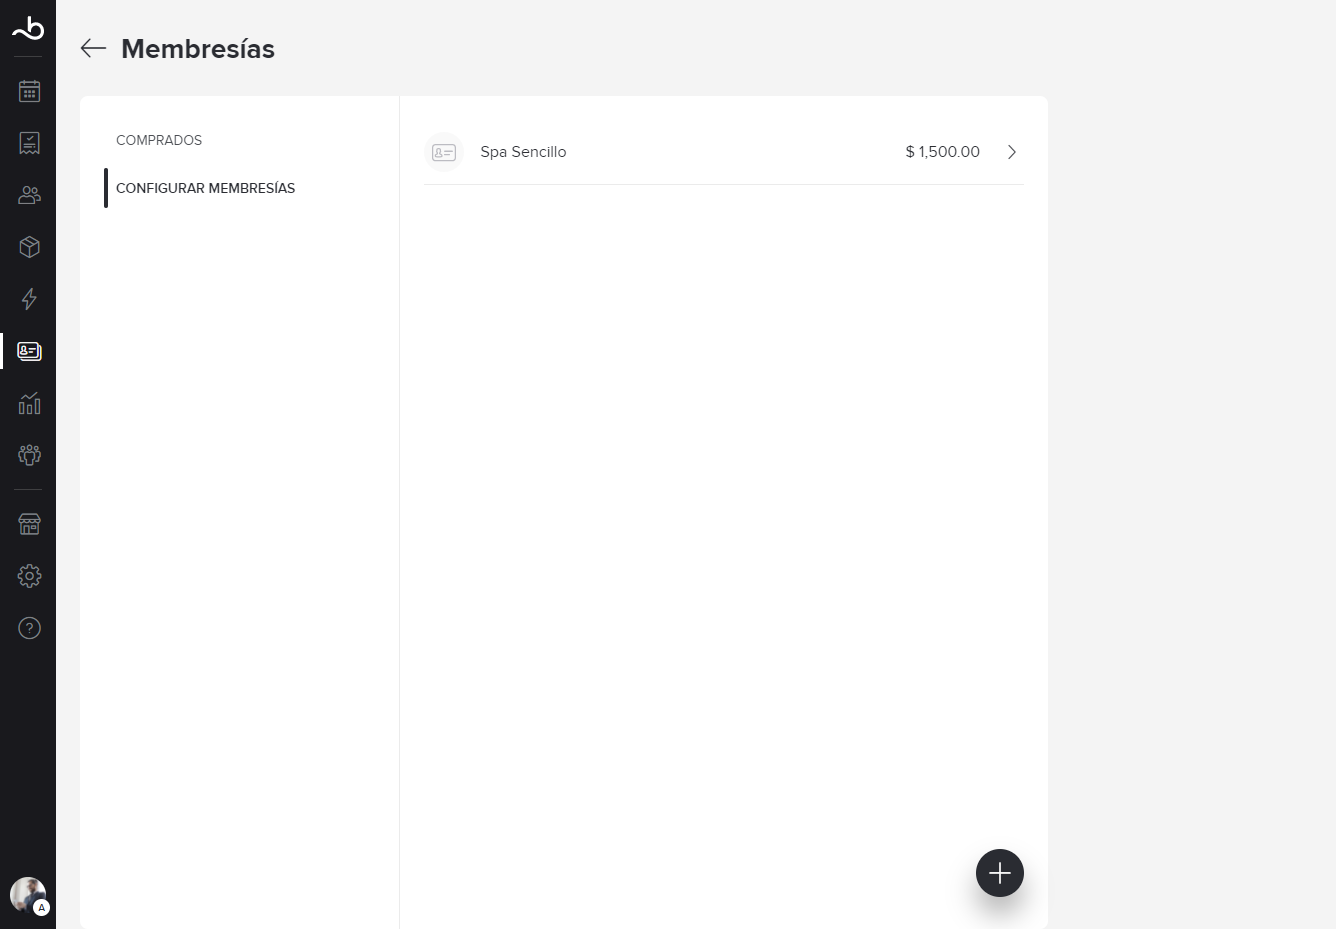Open the user profile avatar

coord(28,895)
